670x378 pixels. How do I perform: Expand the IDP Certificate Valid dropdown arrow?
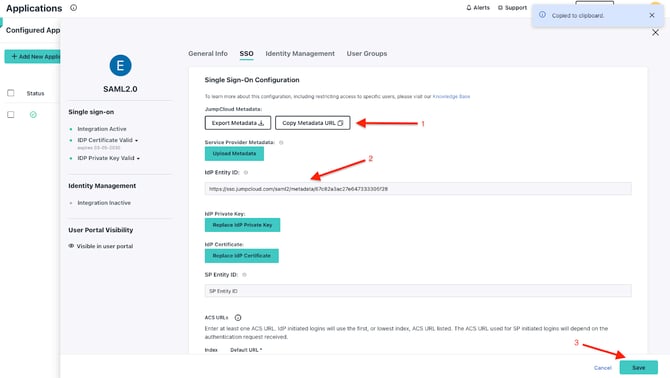(x=137, y=141)
